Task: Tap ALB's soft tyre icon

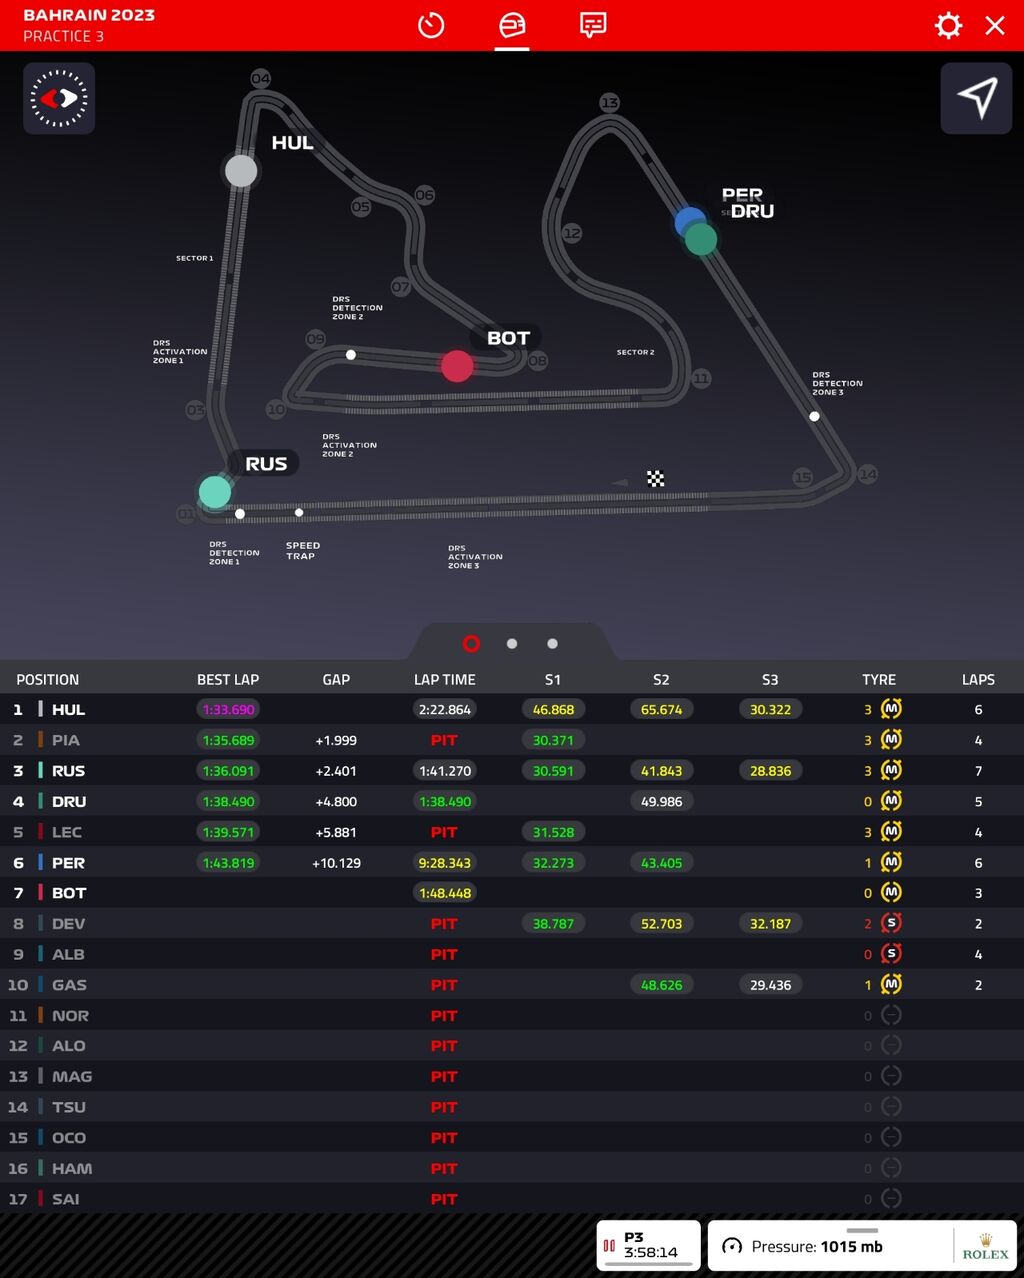Action: pyautogui.click(x=891, y=954)
